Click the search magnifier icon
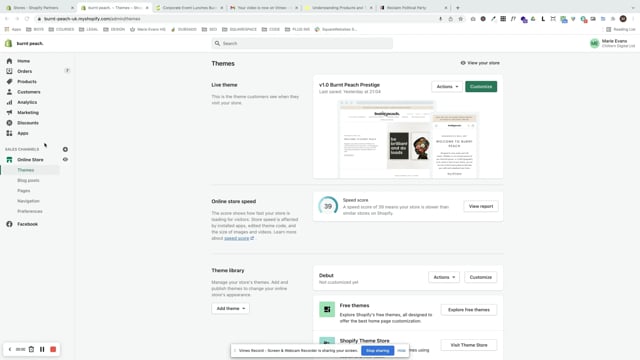 [218, 43]
